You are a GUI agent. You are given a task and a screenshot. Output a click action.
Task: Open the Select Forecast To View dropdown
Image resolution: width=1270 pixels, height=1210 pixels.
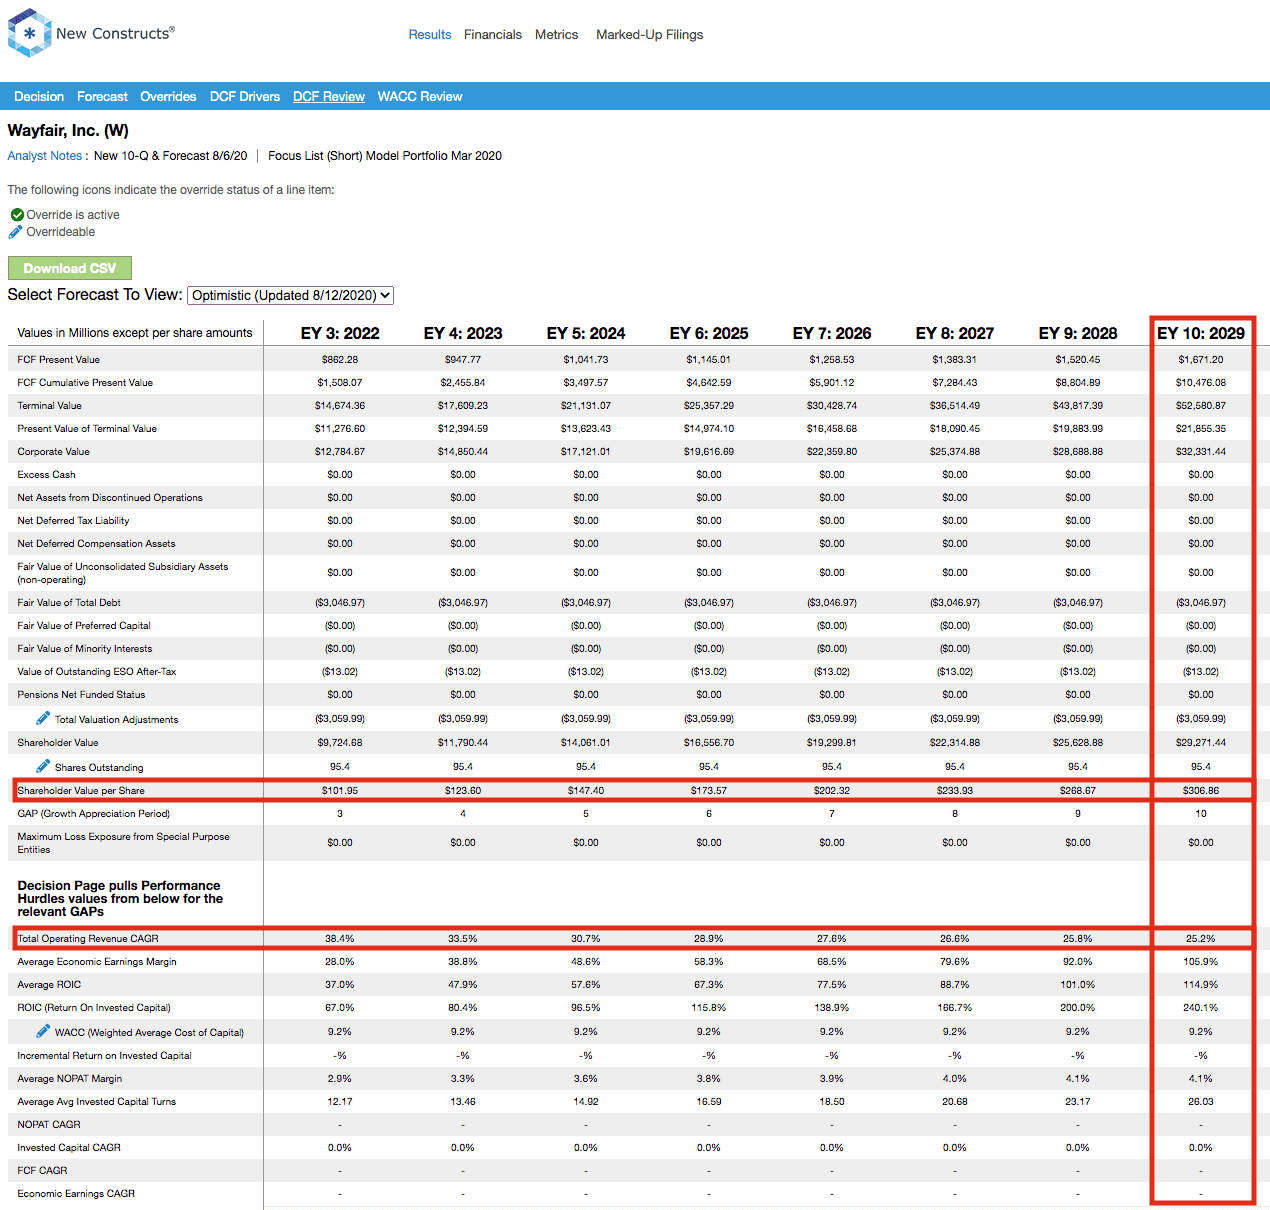[x=290, y=295]
